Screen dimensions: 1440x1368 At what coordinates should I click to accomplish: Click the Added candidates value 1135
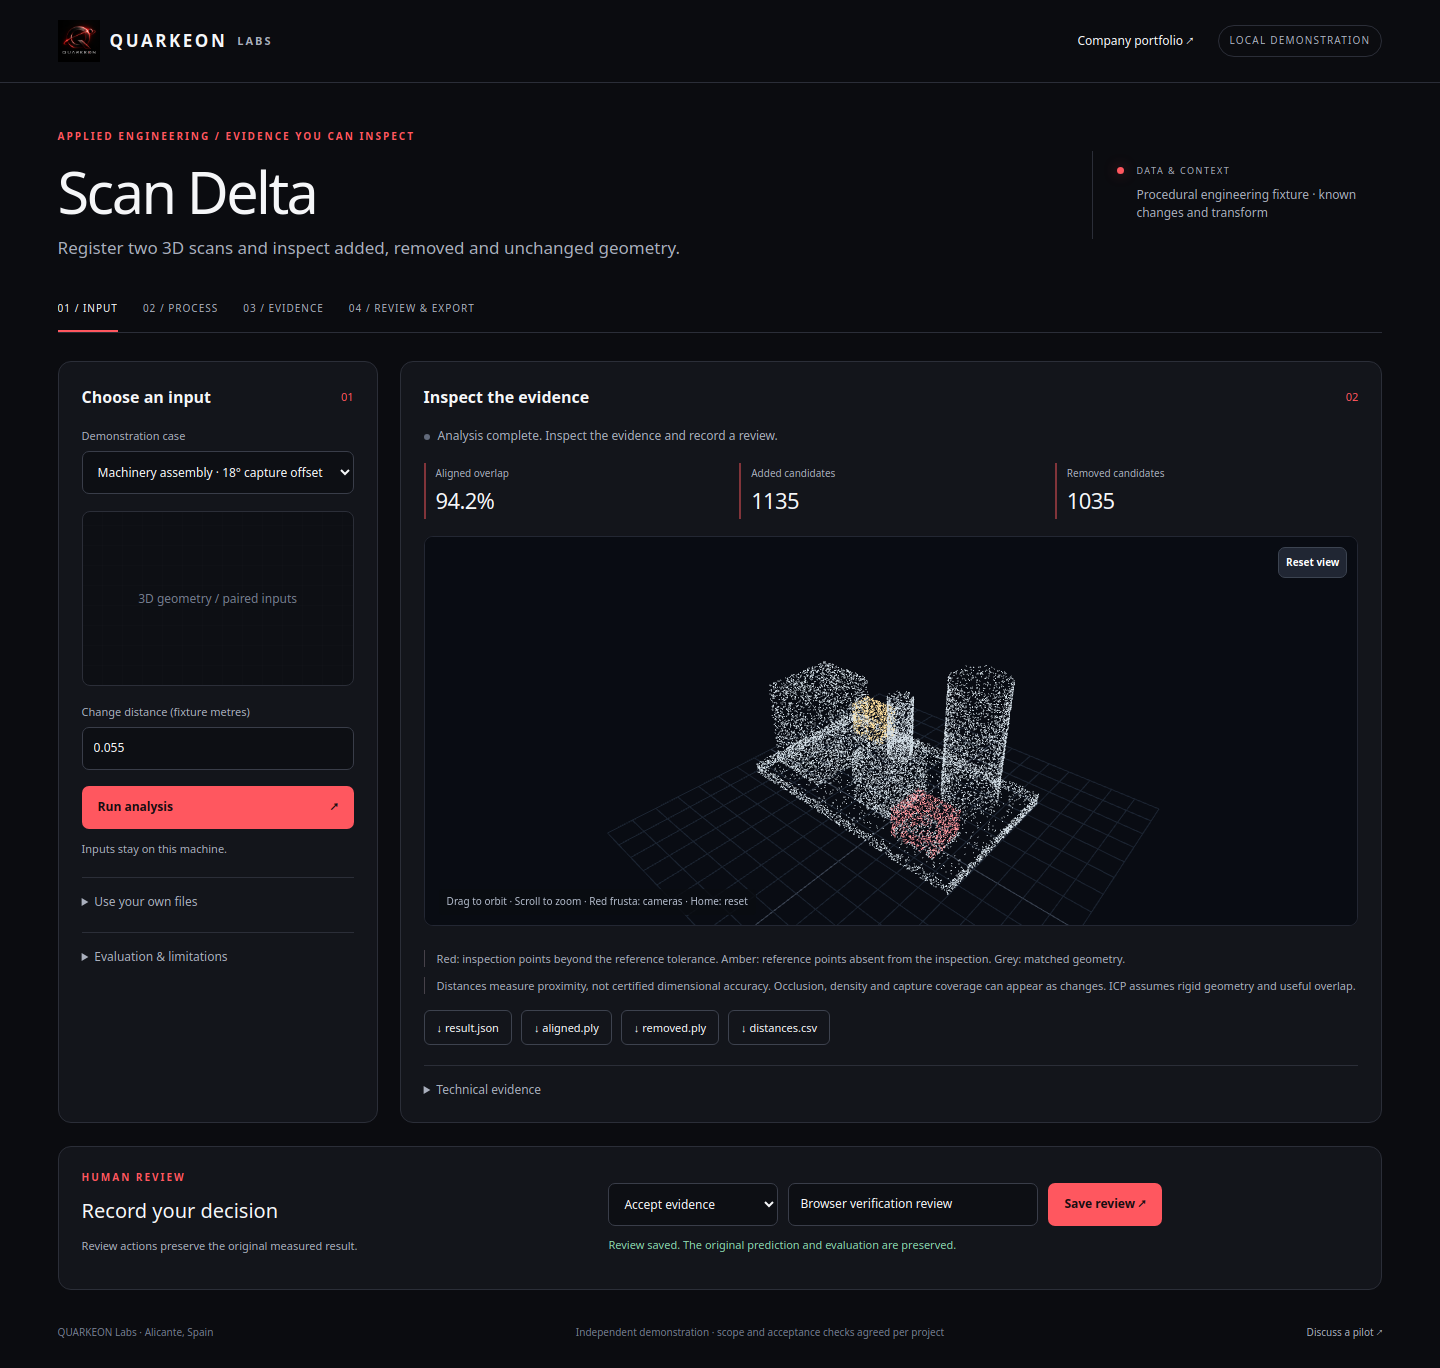775,501
